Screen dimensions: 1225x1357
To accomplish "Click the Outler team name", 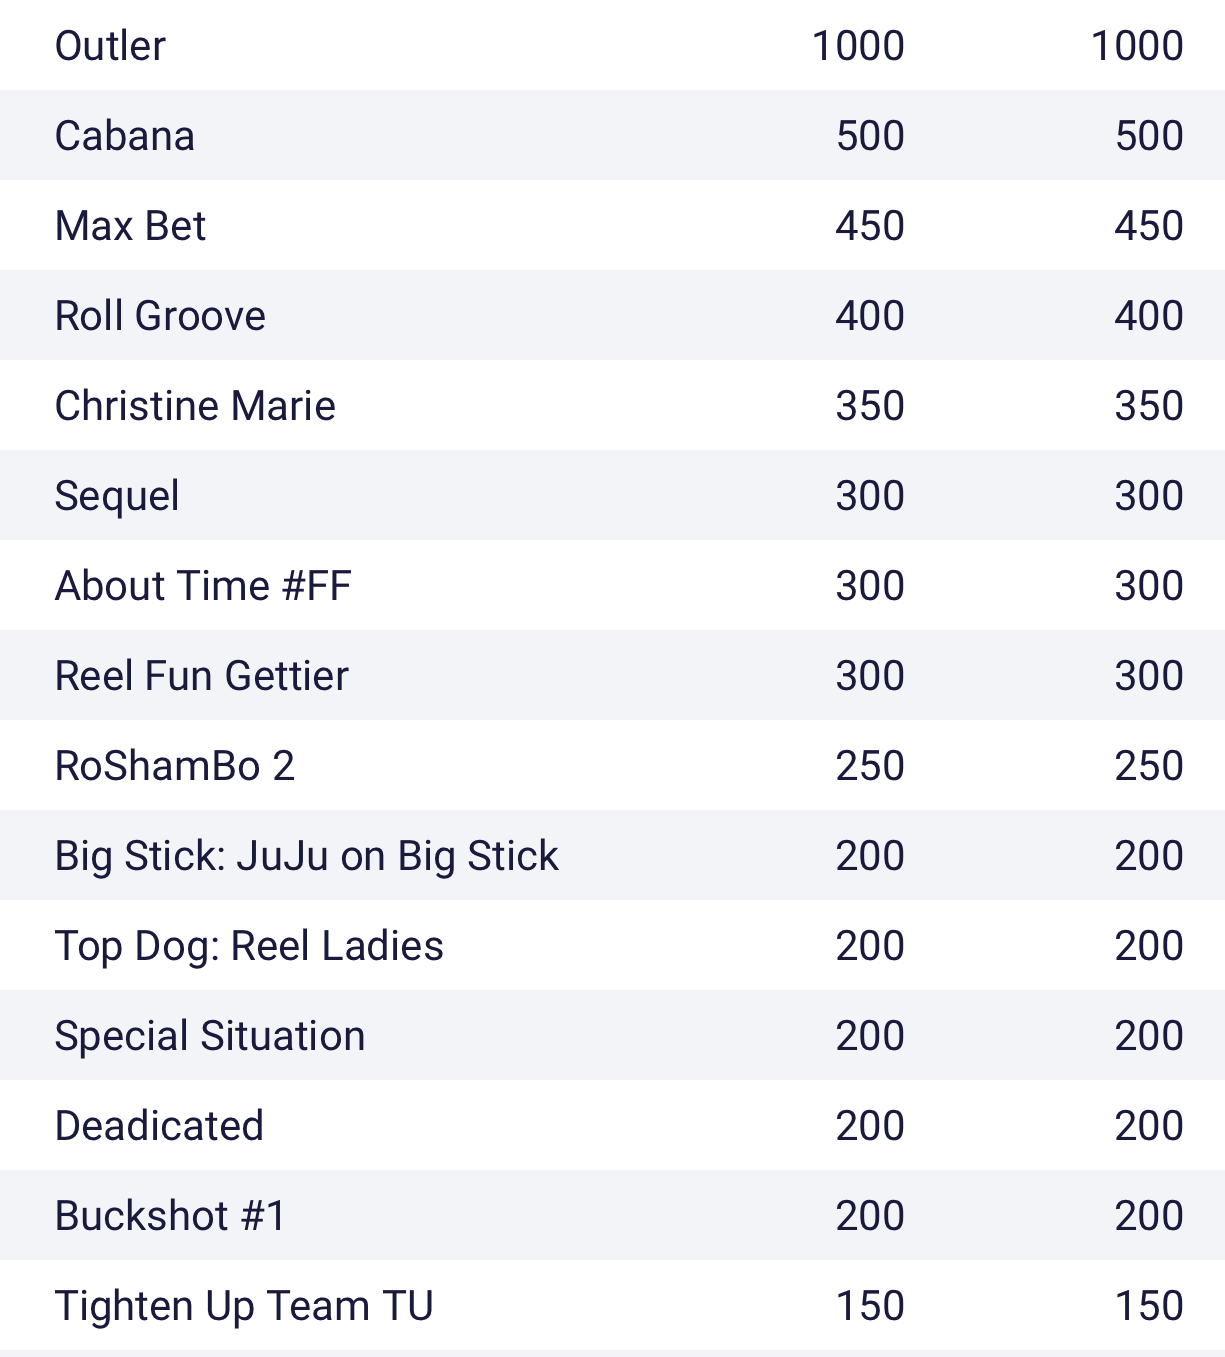I will (x=110, y=46).
